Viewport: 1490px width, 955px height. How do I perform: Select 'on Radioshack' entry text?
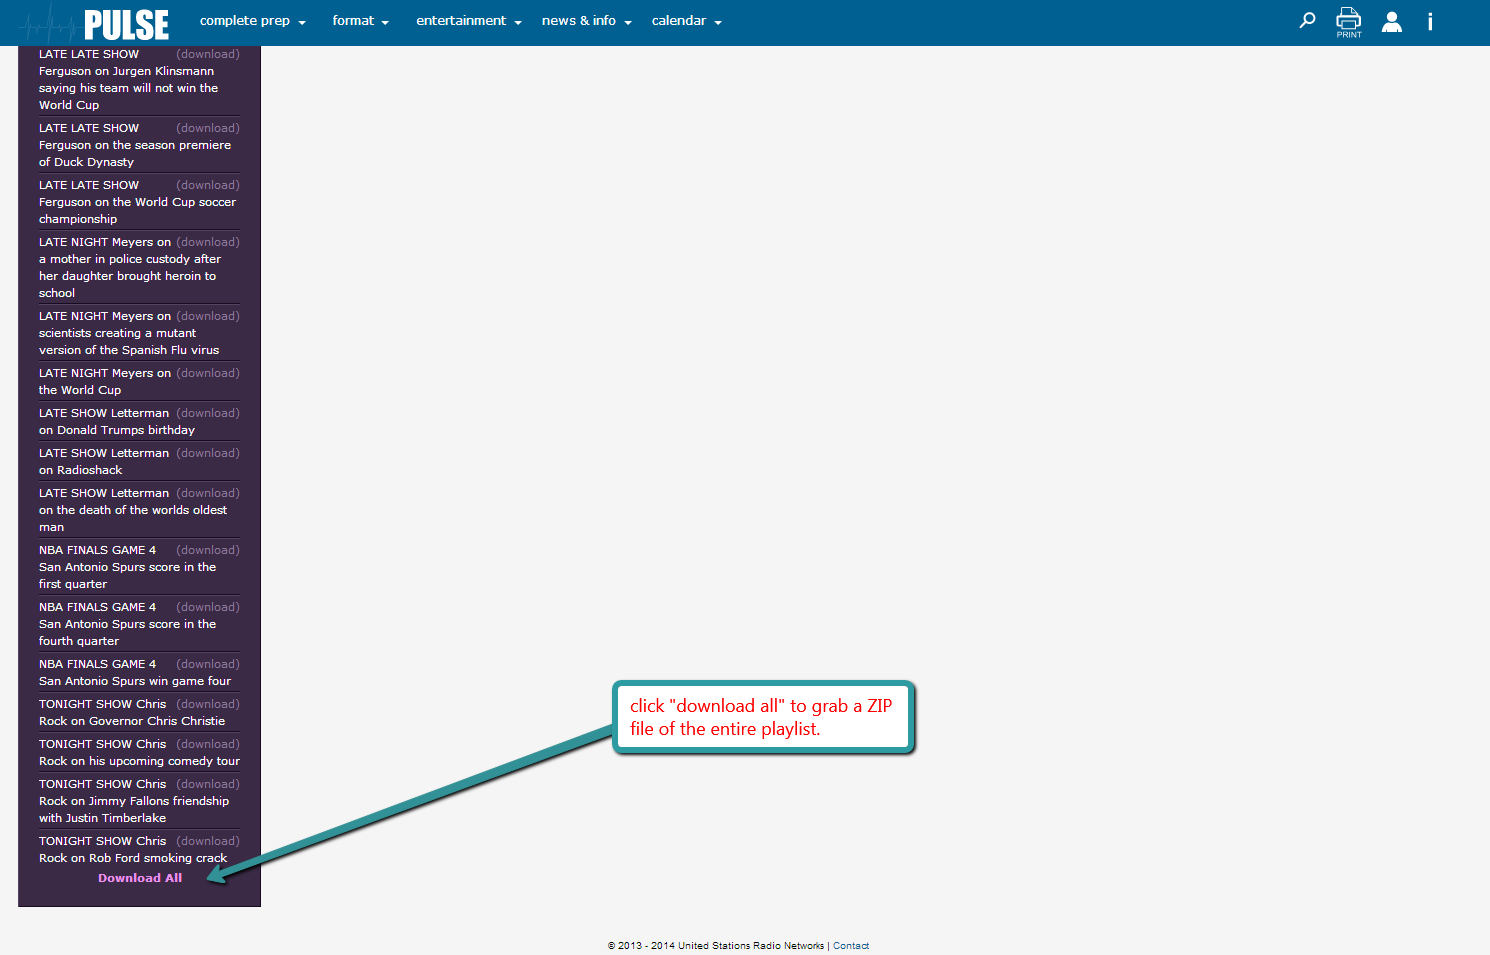point(80,470)
